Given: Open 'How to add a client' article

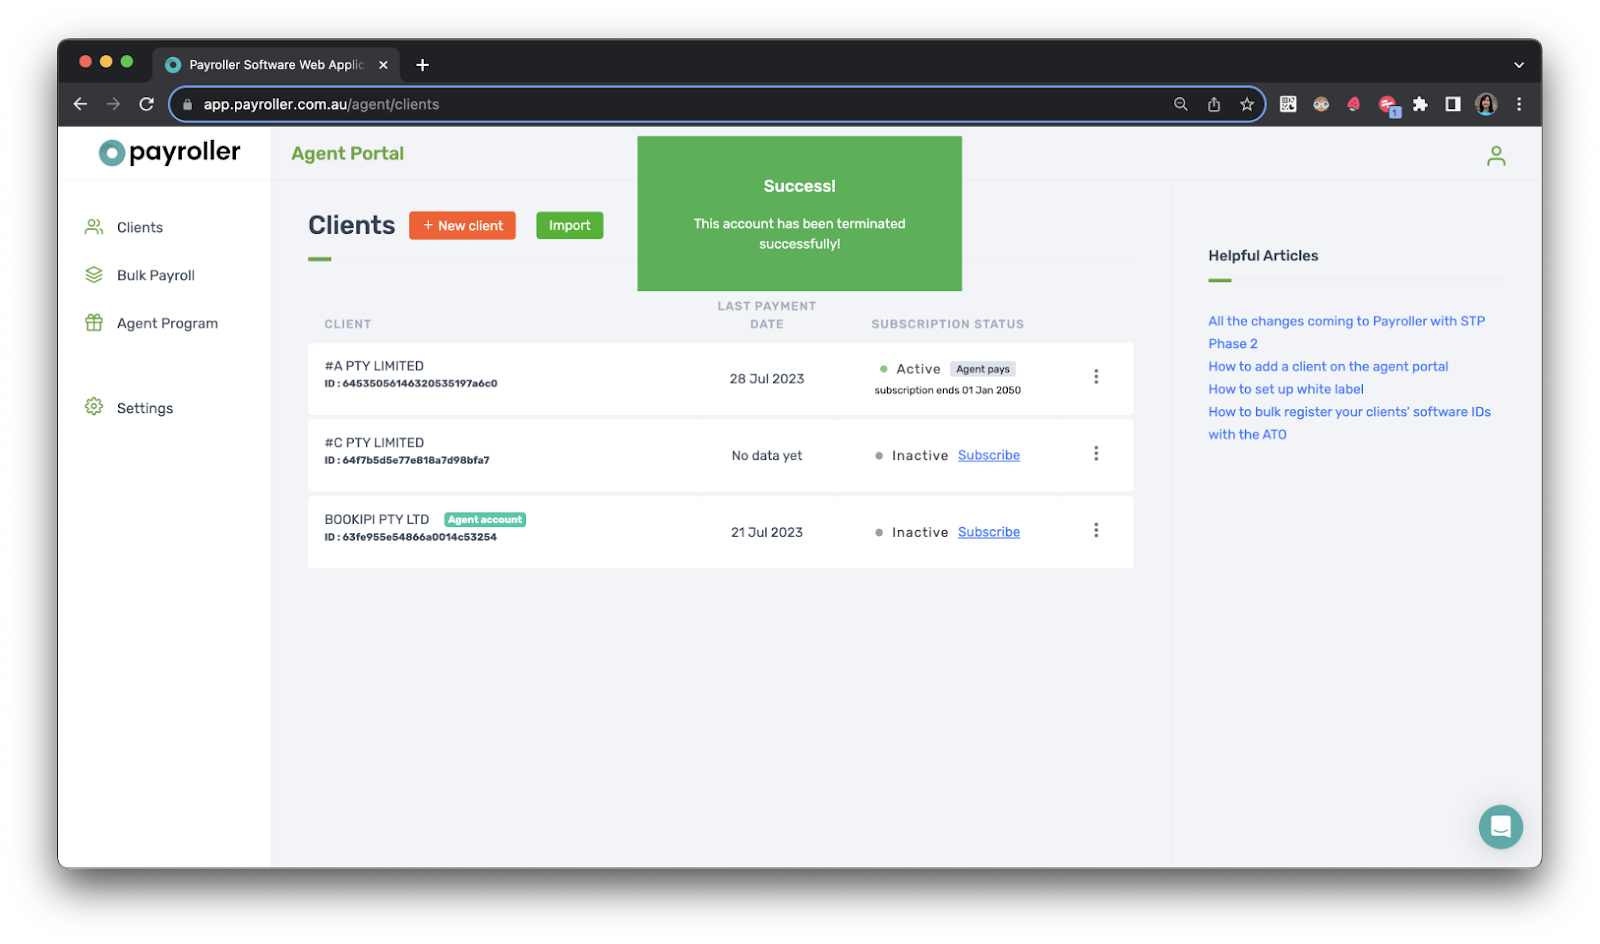Looking at the screenshot, I should 1327,367.
